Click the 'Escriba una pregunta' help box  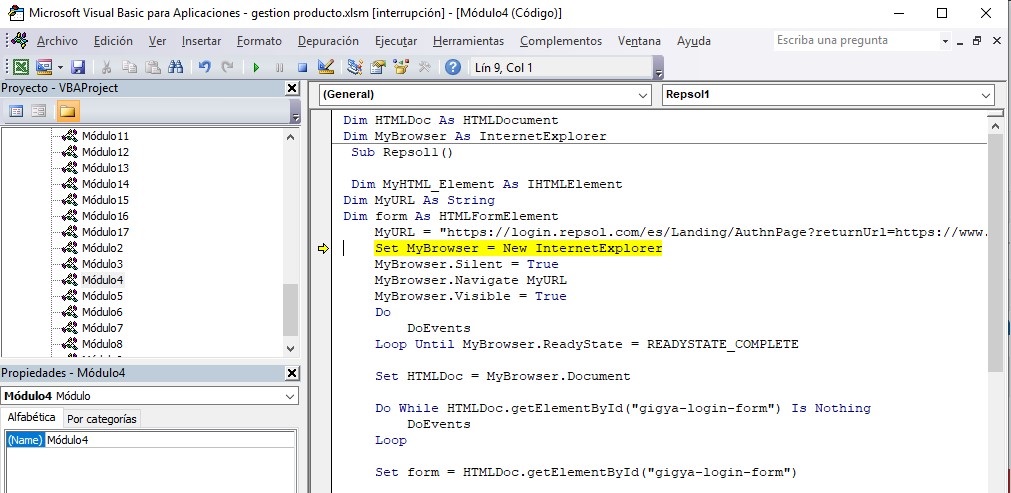pos(856,41)
